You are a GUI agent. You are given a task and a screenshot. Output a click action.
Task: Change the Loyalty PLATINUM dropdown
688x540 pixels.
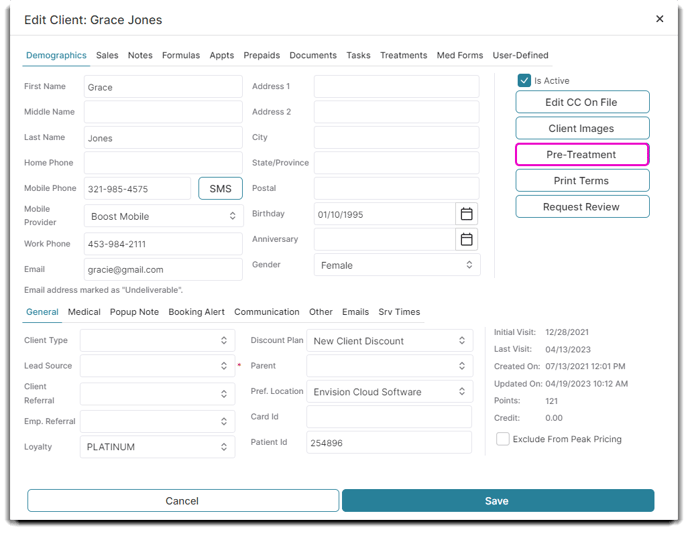(x=158, y=447)
